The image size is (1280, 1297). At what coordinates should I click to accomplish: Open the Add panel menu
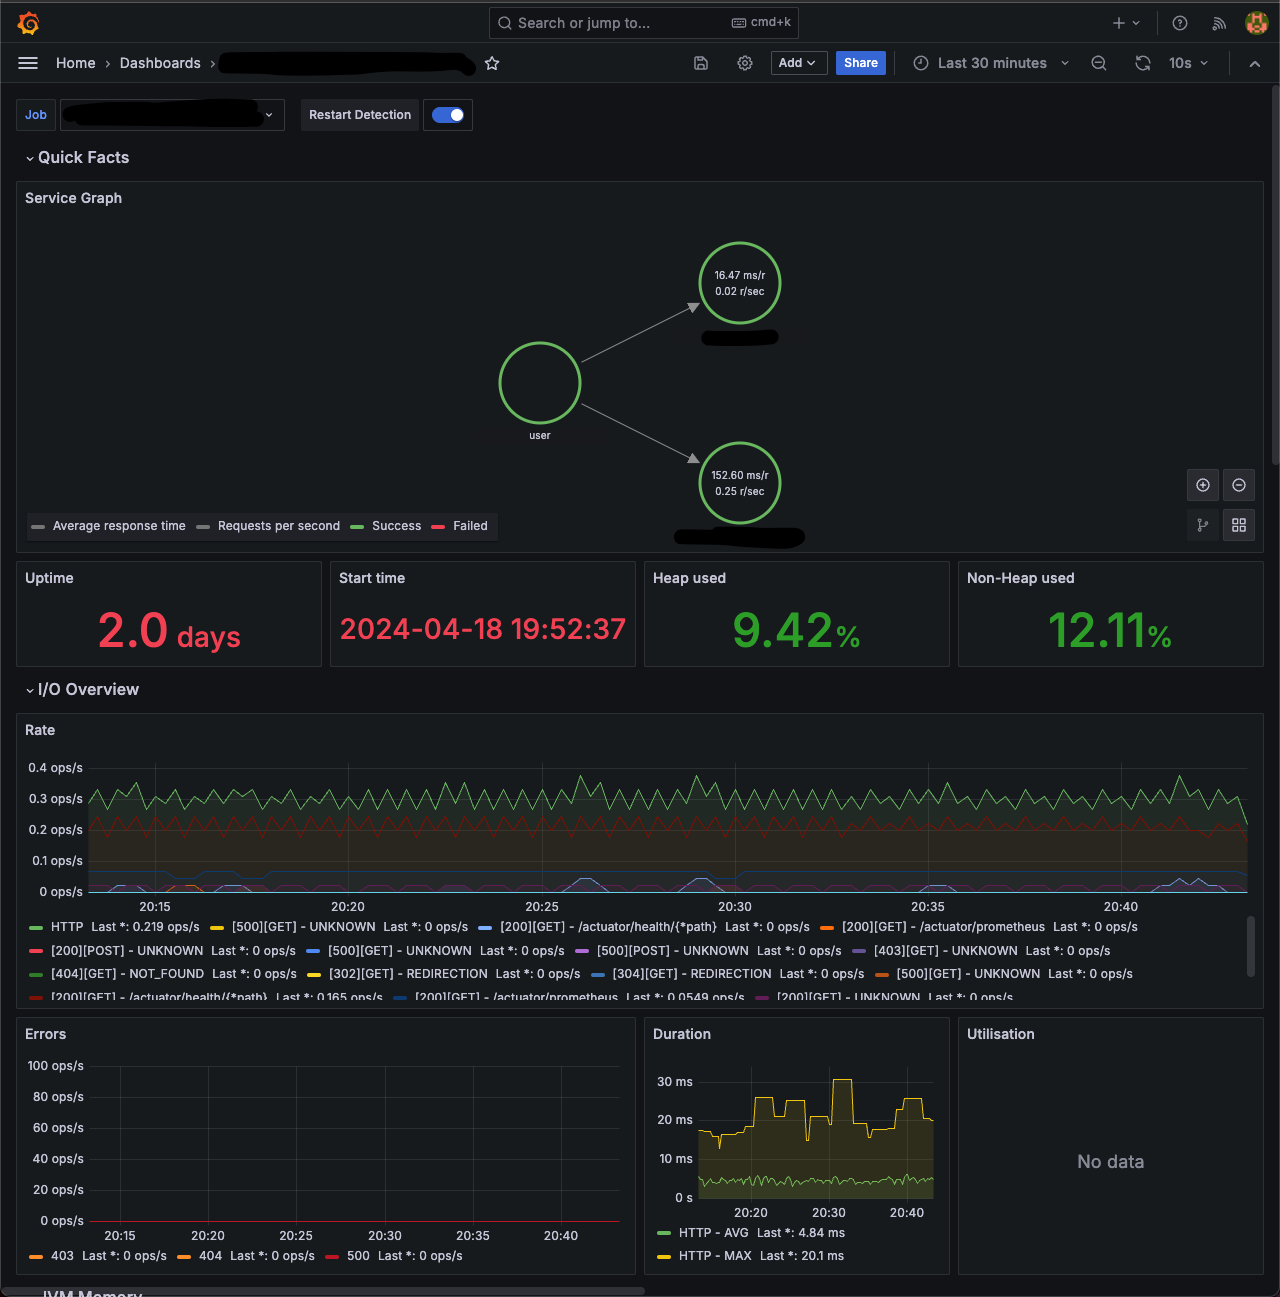tap(798, 63)
